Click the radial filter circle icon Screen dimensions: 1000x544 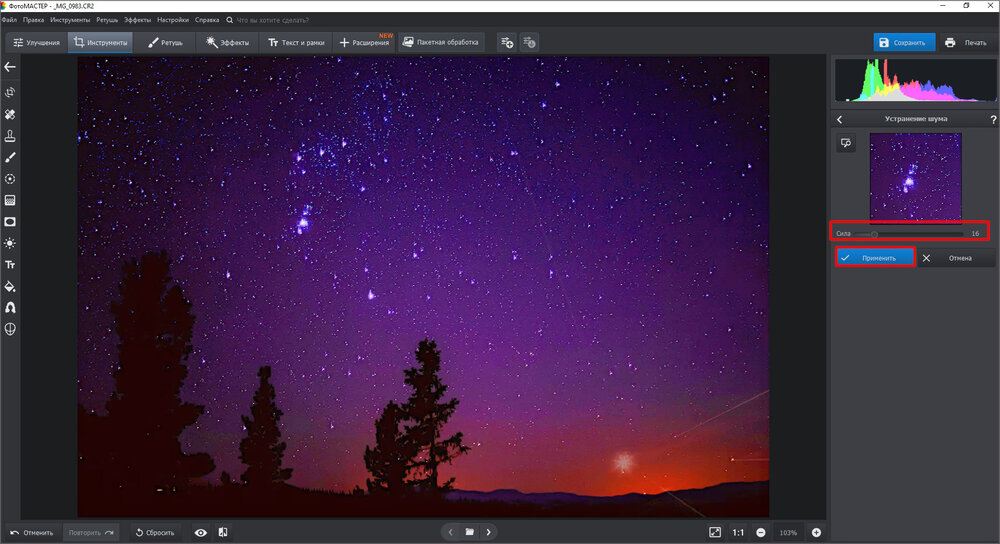coord(10,178)
